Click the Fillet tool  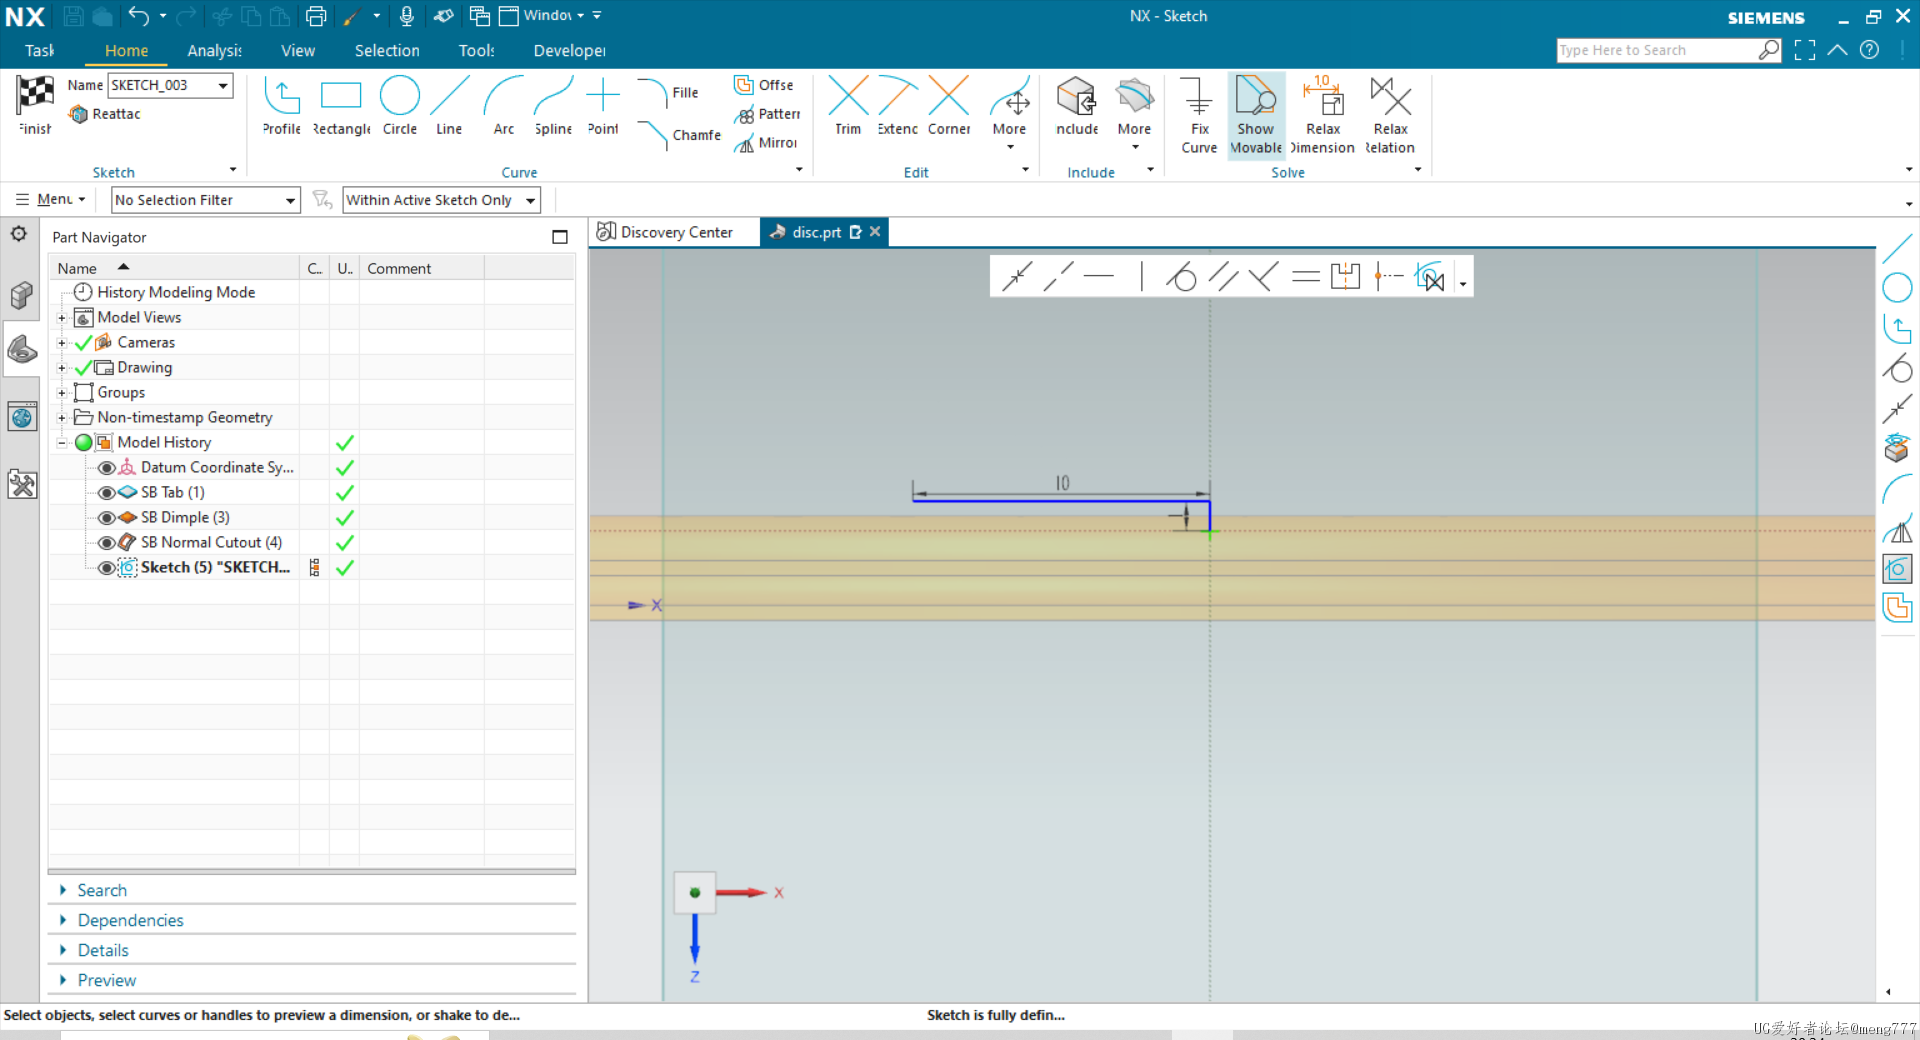668,92
